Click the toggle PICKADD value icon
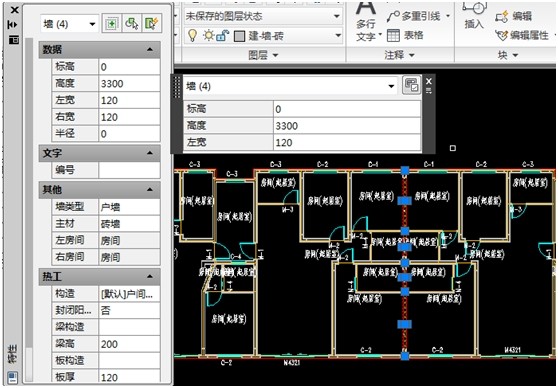This screenshot has width=558, height=388. (111, 24)
